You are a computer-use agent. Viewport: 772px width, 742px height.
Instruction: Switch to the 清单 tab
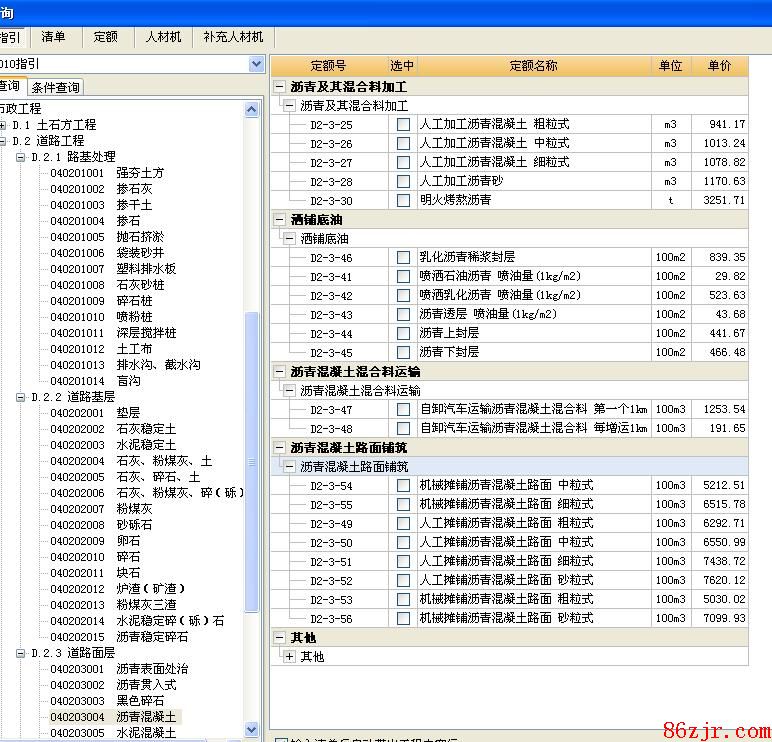54,37
